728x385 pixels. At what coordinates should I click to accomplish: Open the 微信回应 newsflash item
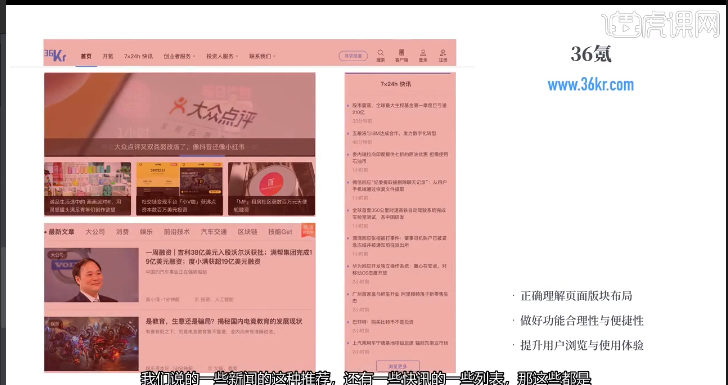399,186
